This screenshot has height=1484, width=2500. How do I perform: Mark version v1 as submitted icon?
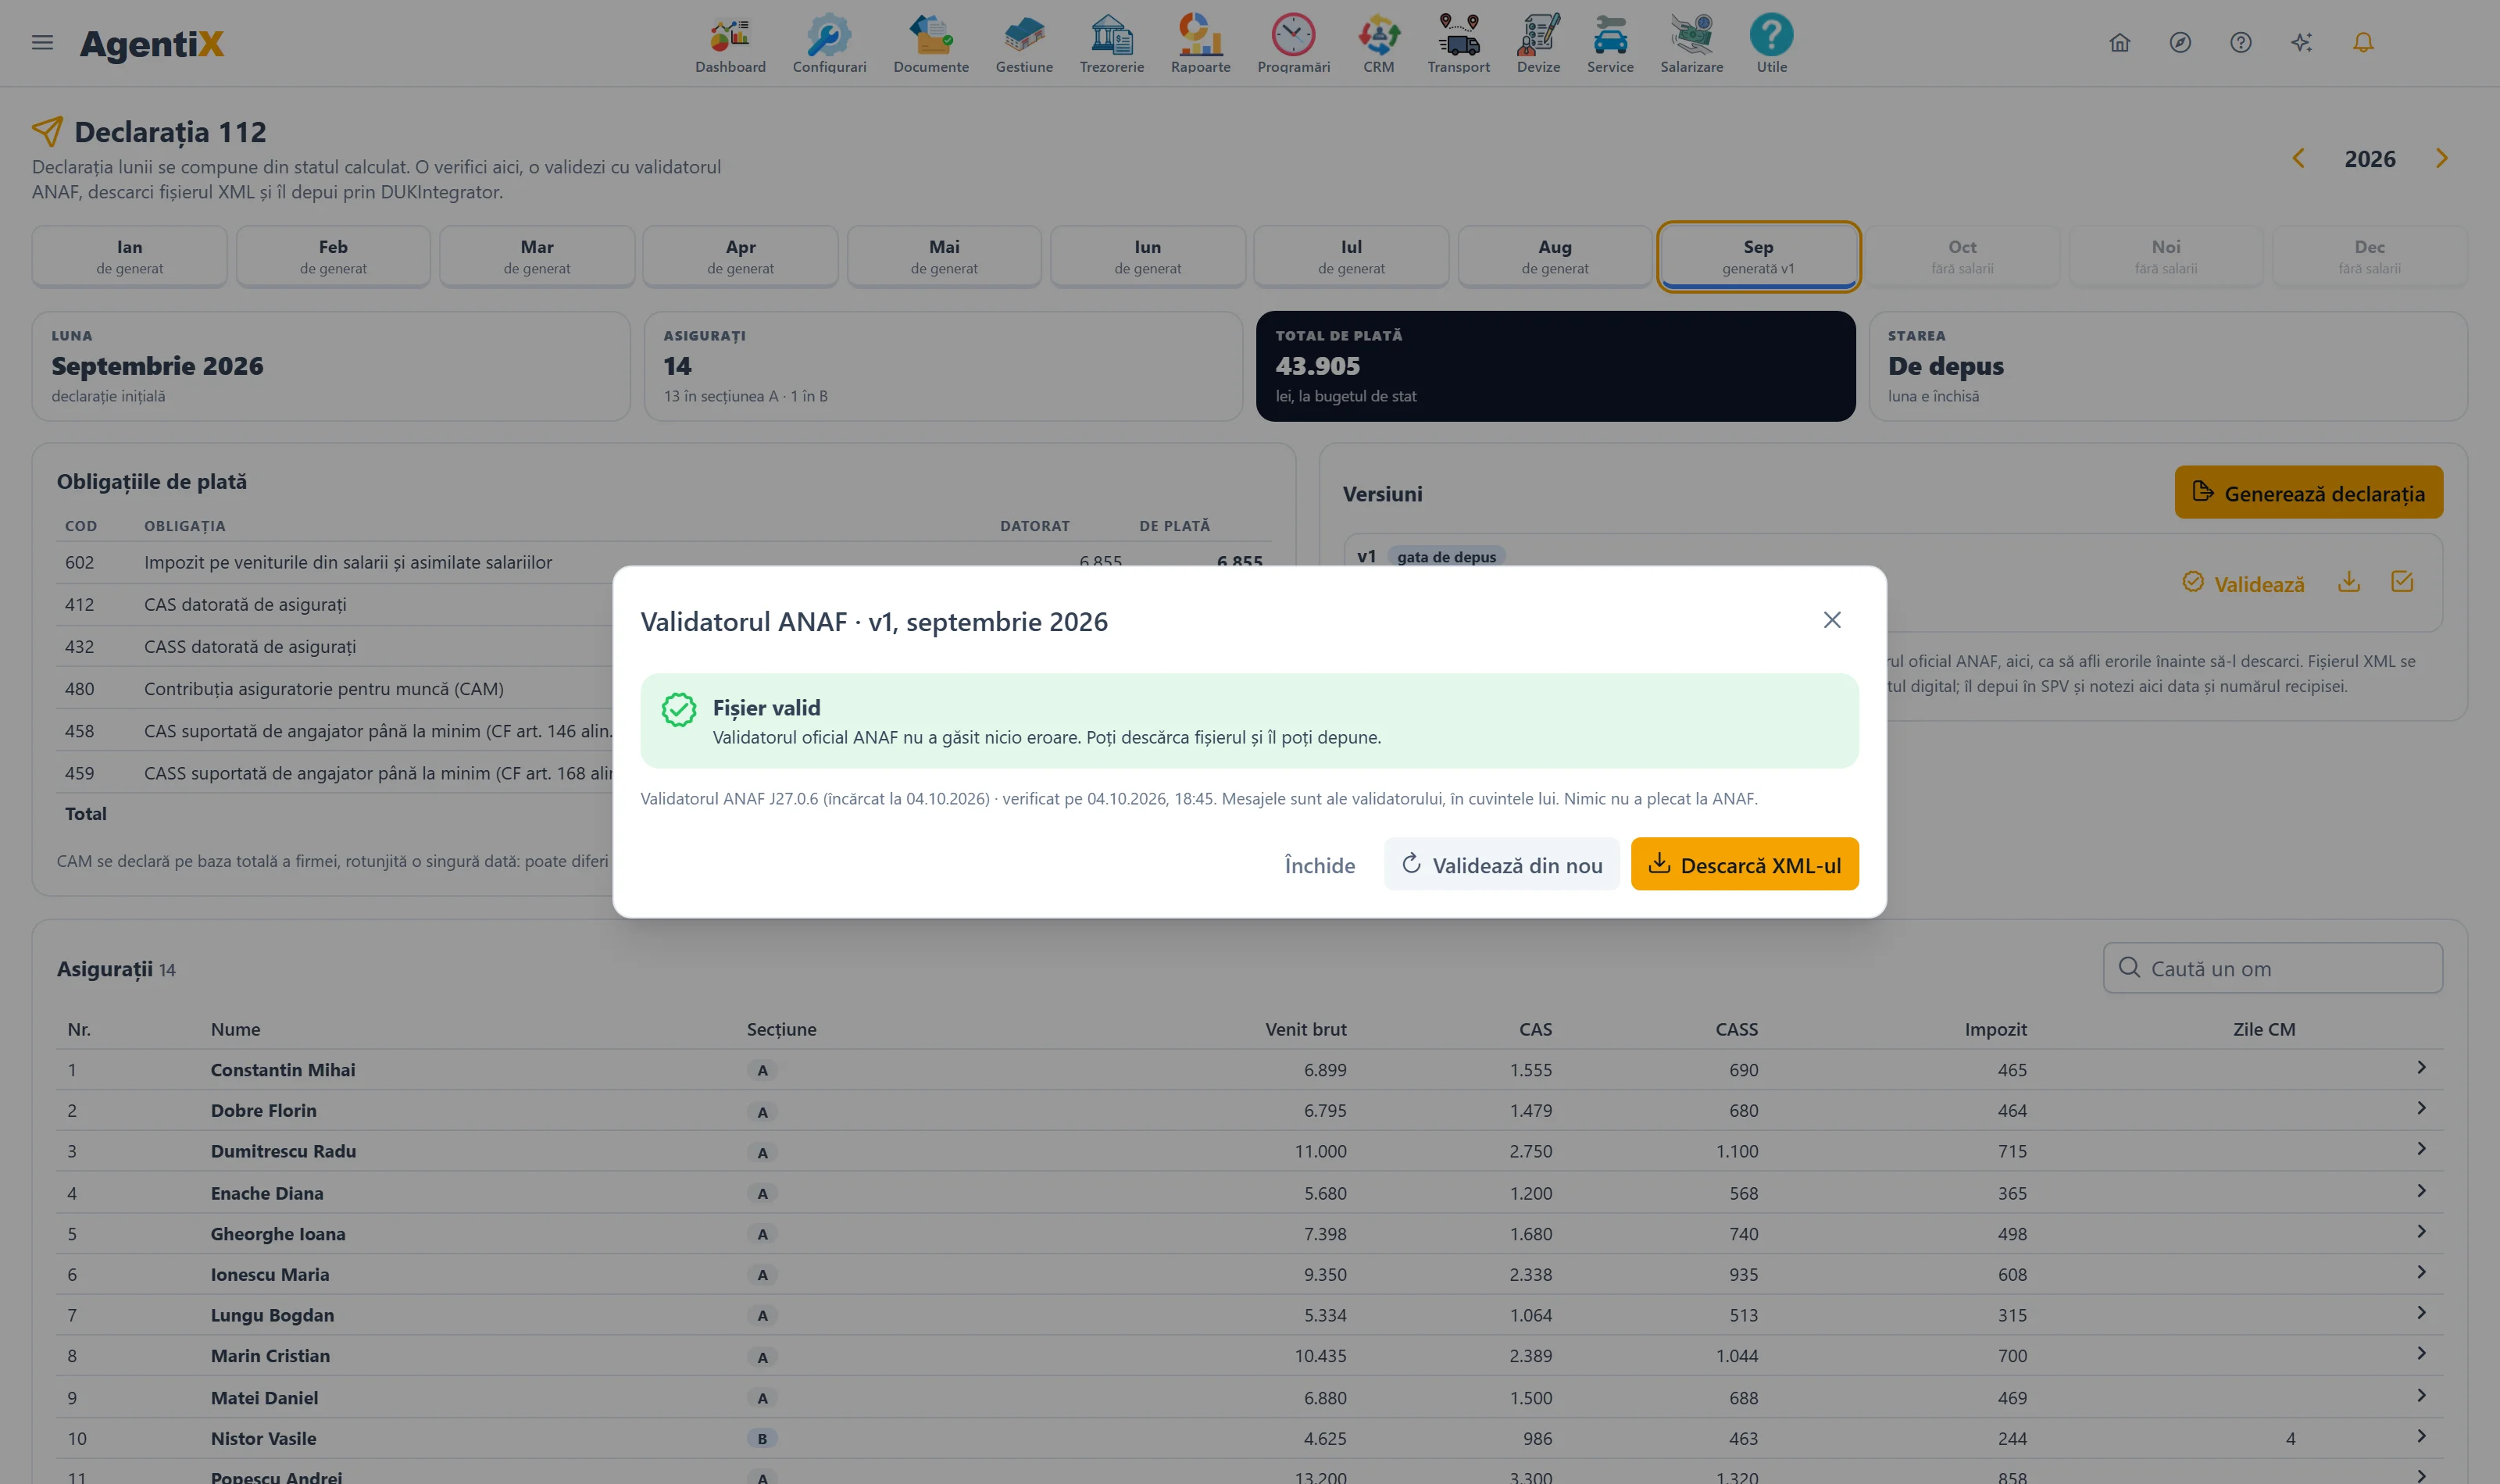pos(2402,582)
